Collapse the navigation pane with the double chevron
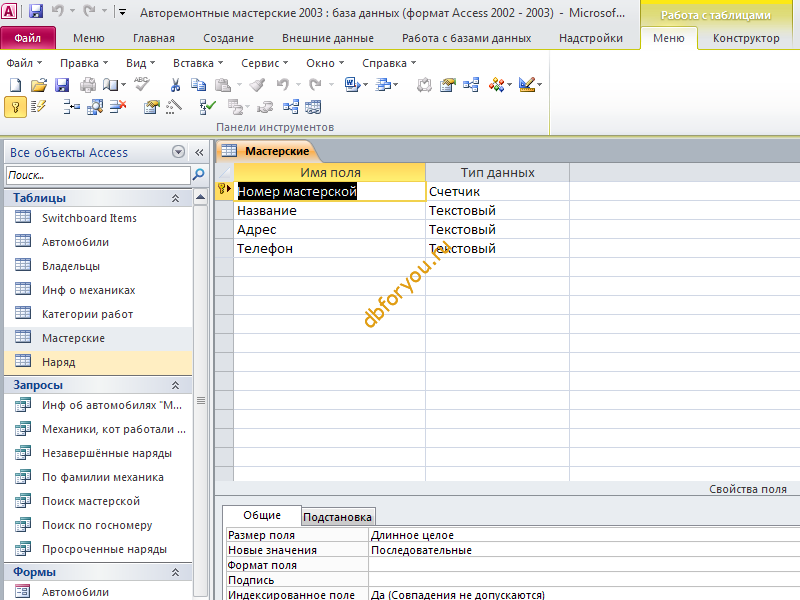The width and height of the screenshot is (800, 600). coord(199,152)
